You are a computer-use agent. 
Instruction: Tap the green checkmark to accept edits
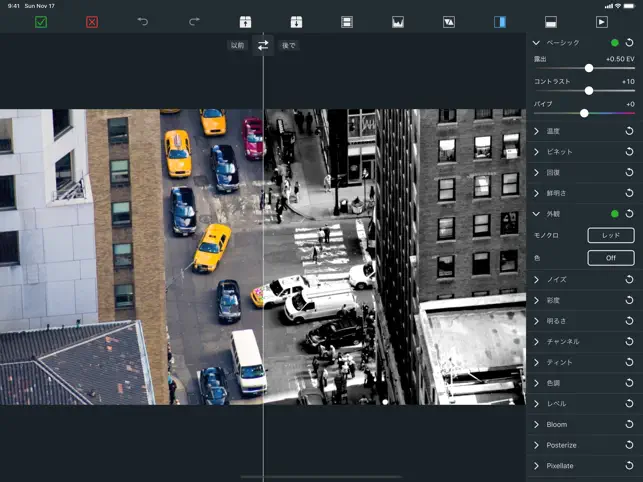41,21
